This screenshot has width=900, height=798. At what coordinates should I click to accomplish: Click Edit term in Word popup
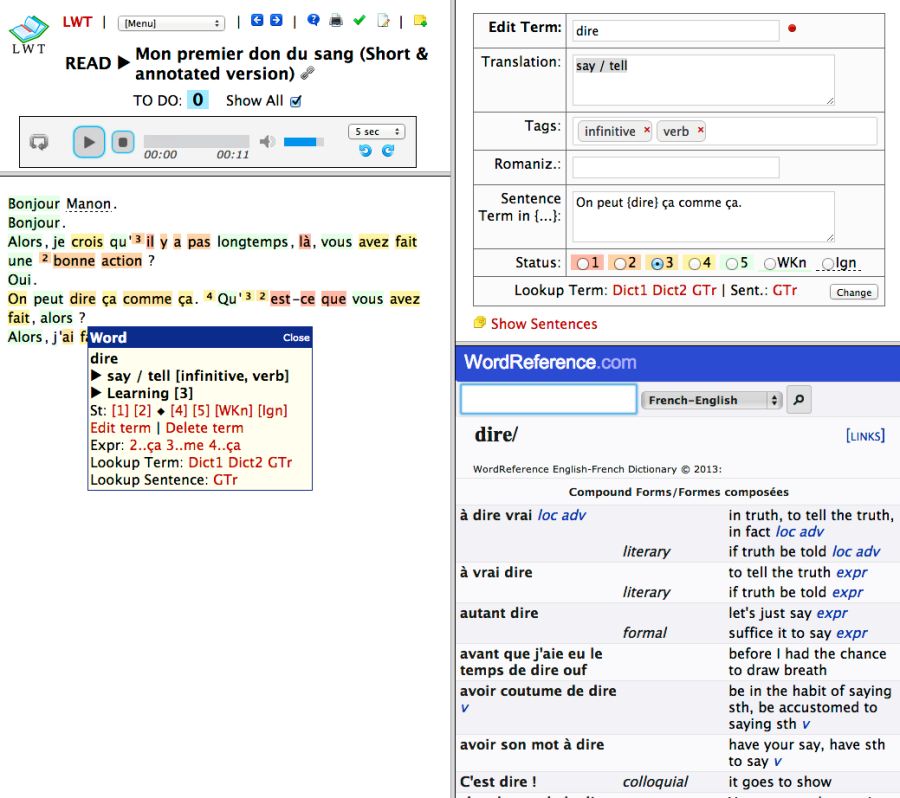(119, 428)
